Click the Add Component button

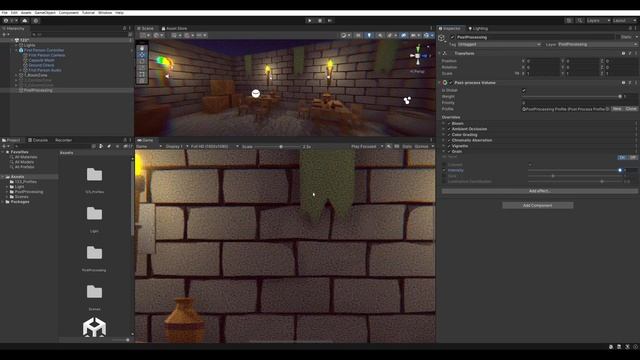pyautogui.click(x=538, y=205)
